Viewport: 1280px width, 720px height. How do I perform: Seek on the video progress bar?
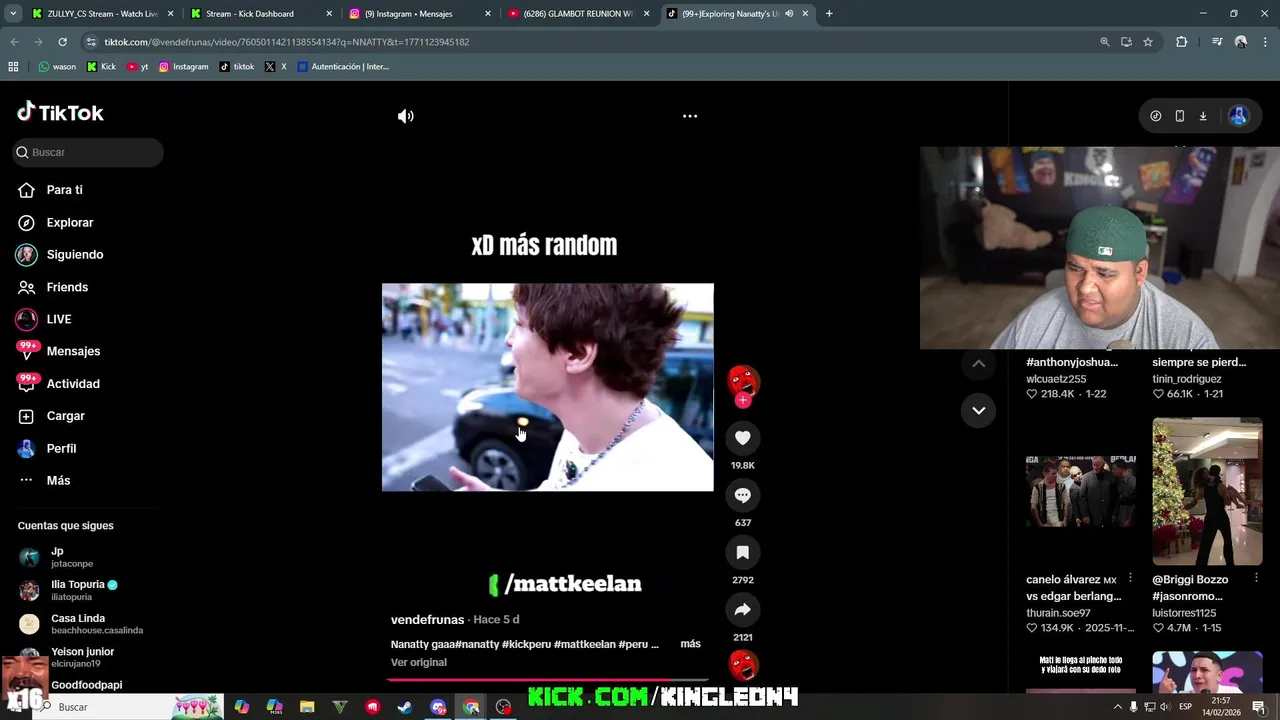[548, 679]
